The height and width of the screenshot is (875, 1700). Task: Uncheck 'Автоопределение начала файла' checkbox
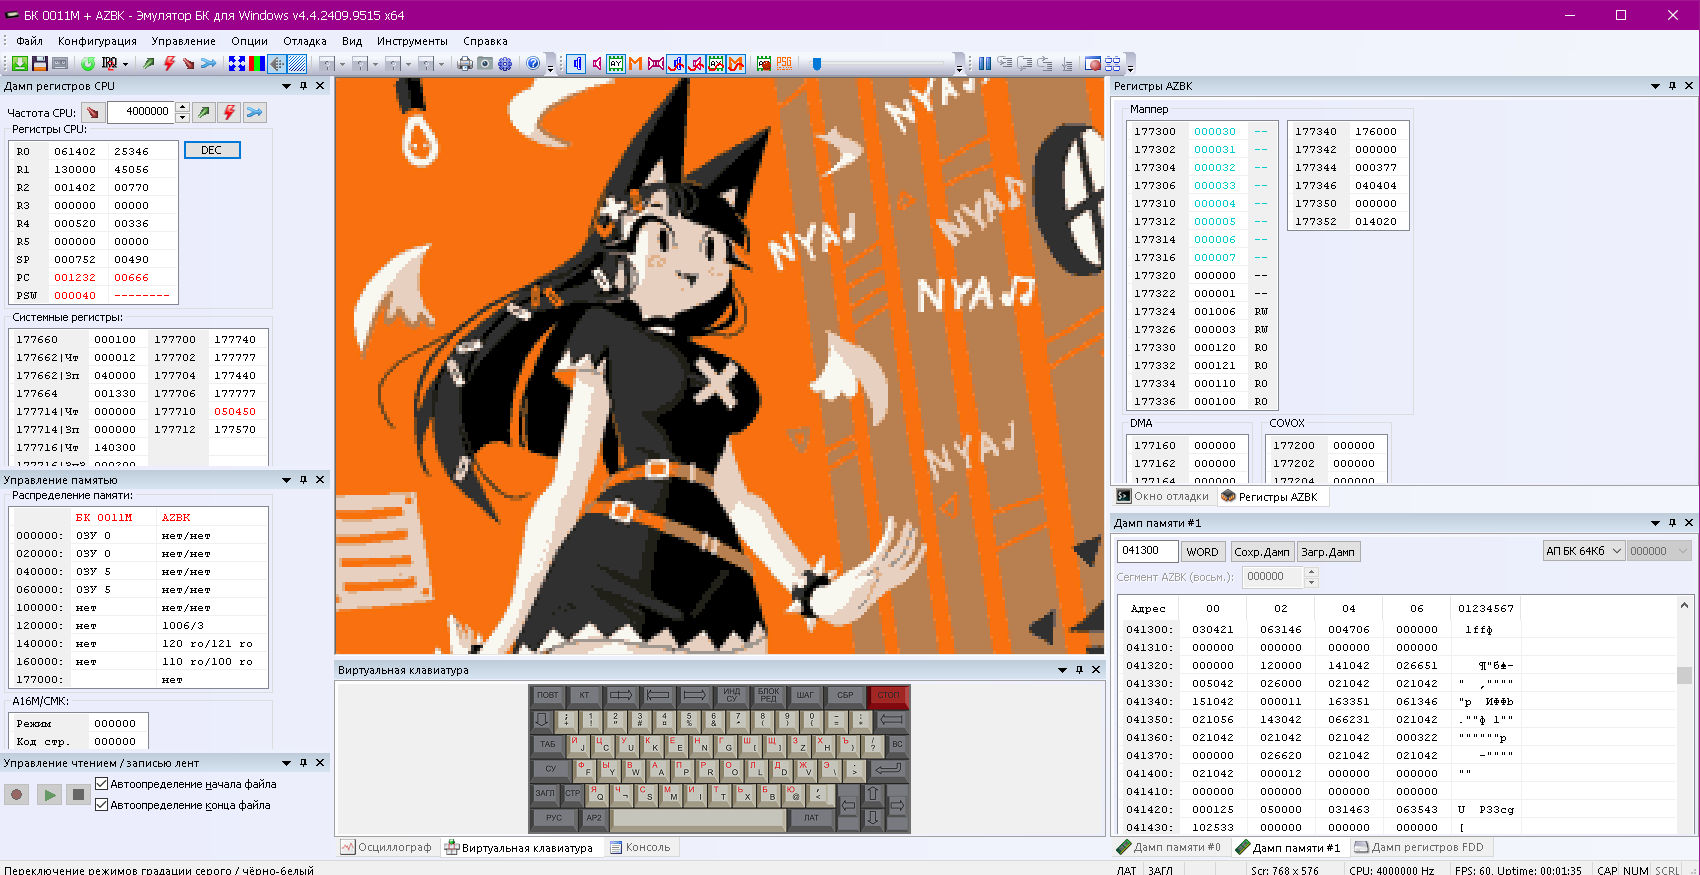coord(102,784)
